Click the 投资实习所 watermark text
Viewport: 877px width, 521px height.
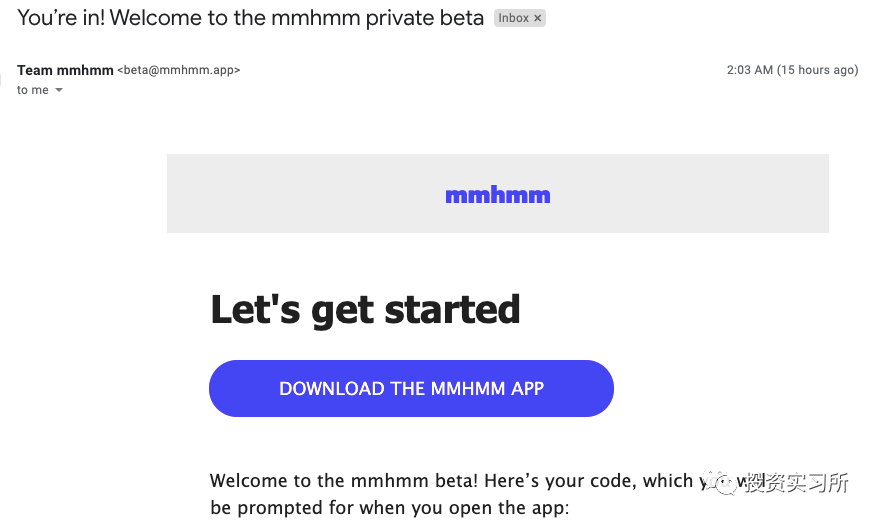[x=796, y=482]
